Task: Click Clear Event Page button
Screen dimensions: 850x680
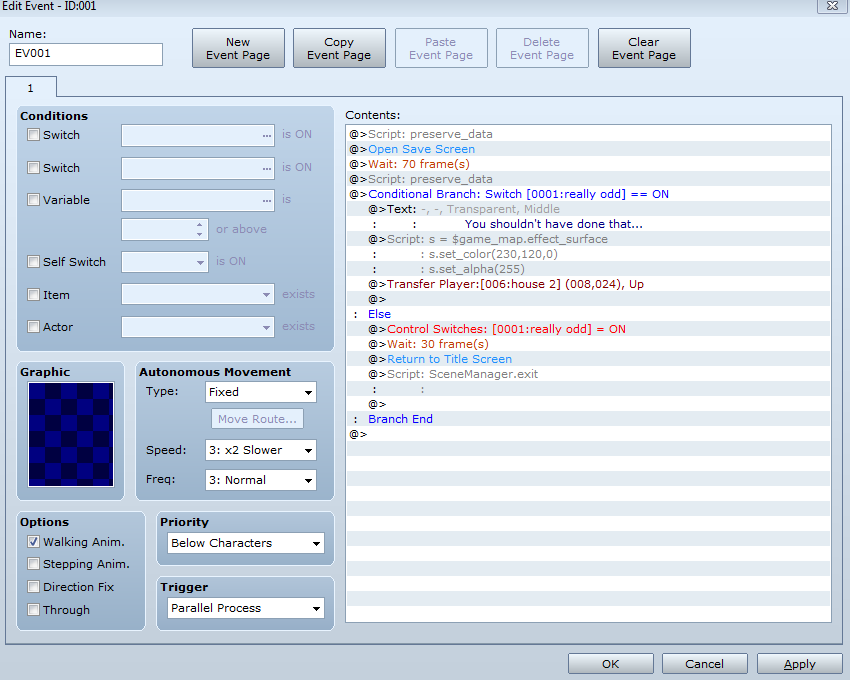Action: tap(644, 48)
